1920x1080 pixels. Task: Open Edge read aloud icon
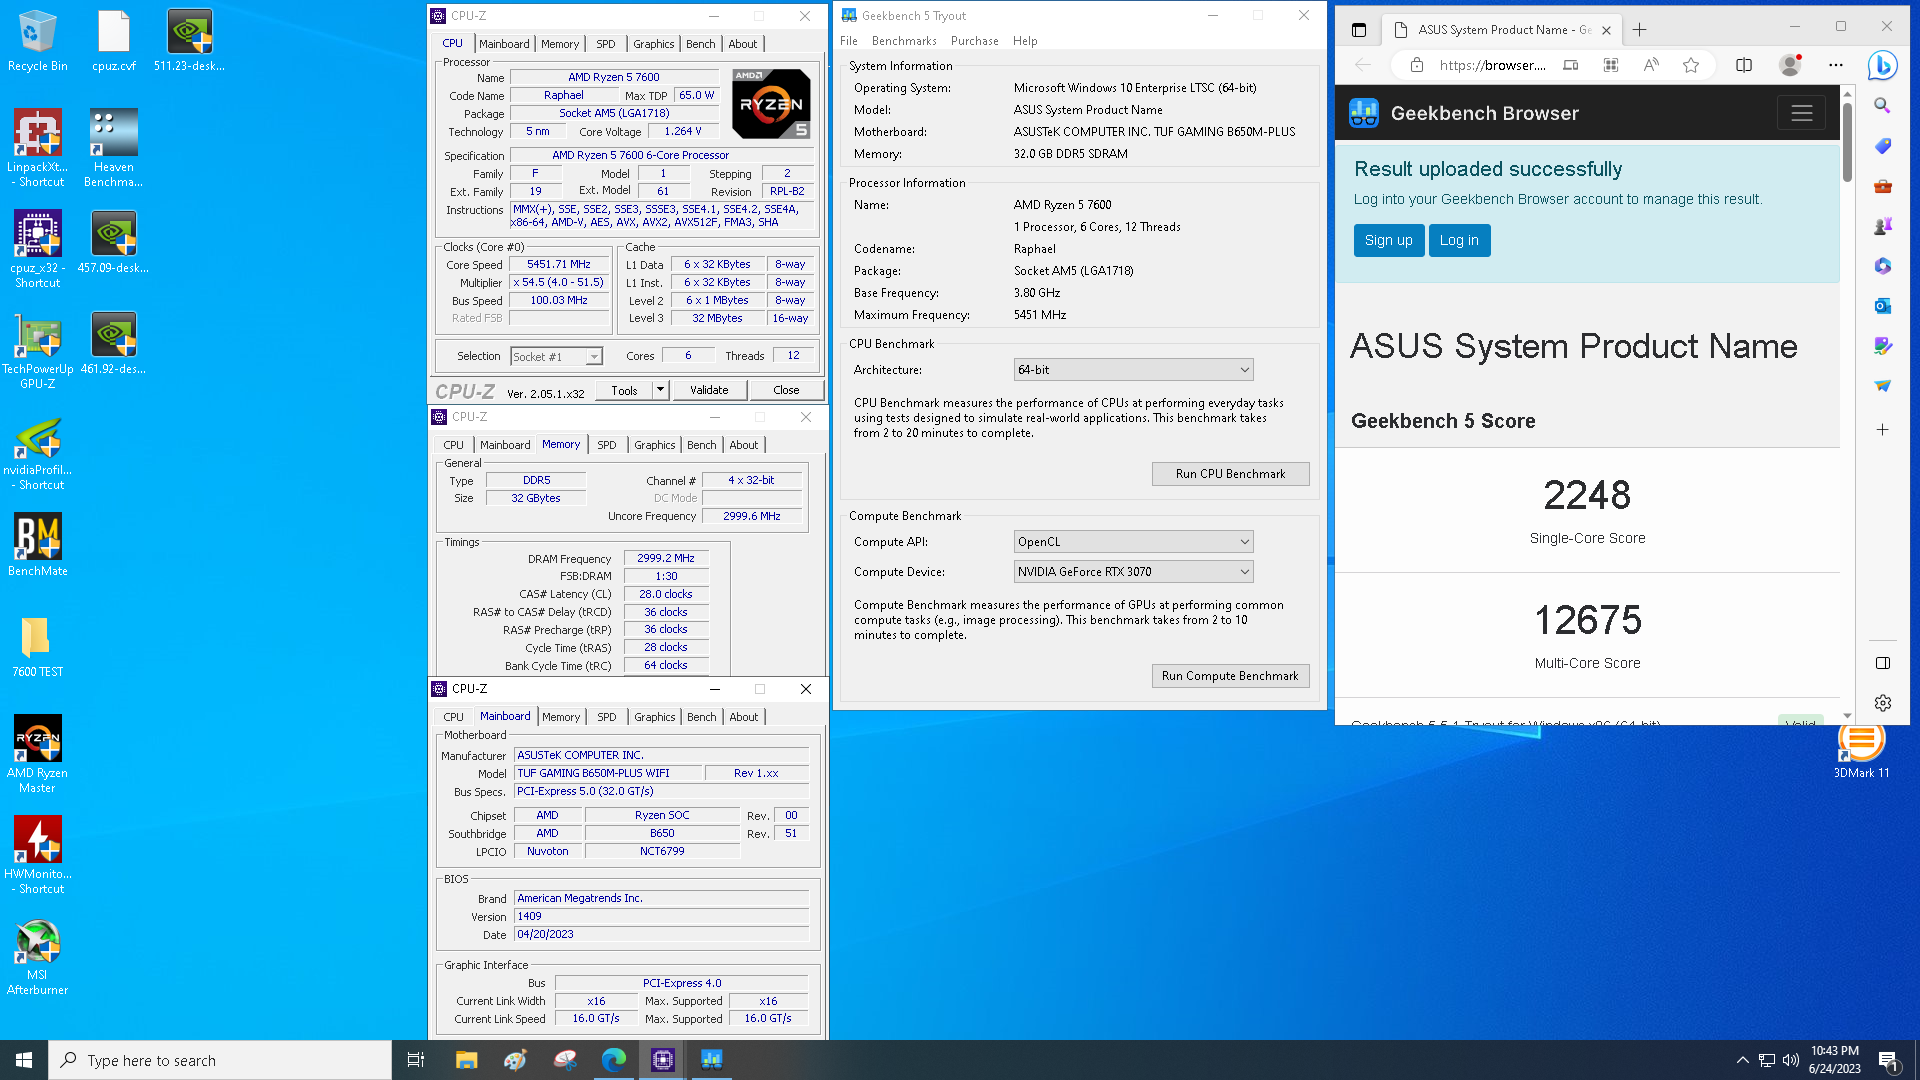point(1651,65)
